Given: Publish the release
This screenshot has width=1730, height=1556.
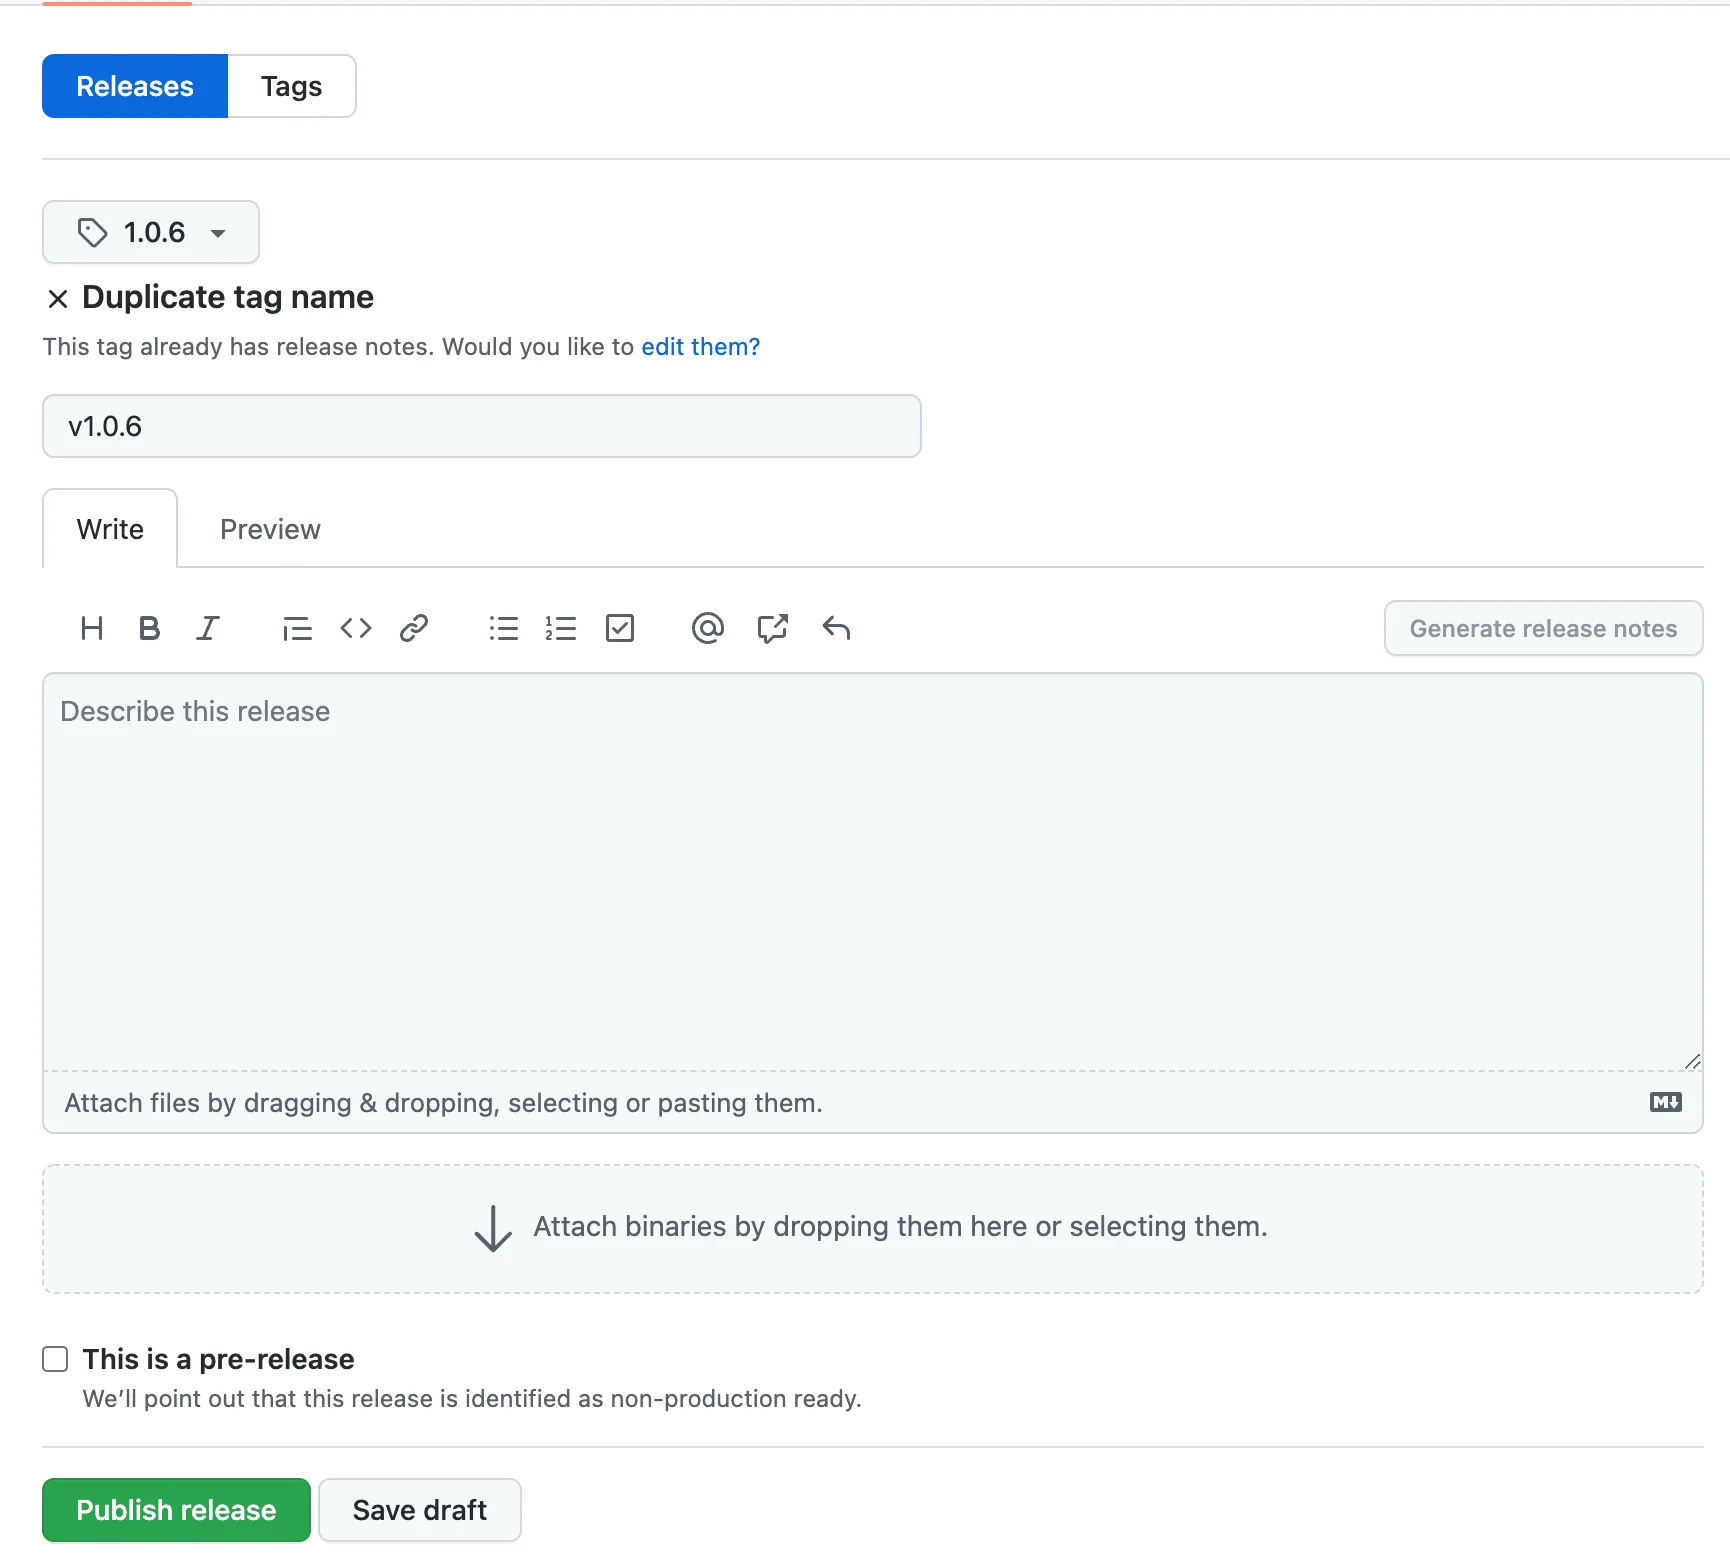Looking at the screenshot, I should point(175,1510).
